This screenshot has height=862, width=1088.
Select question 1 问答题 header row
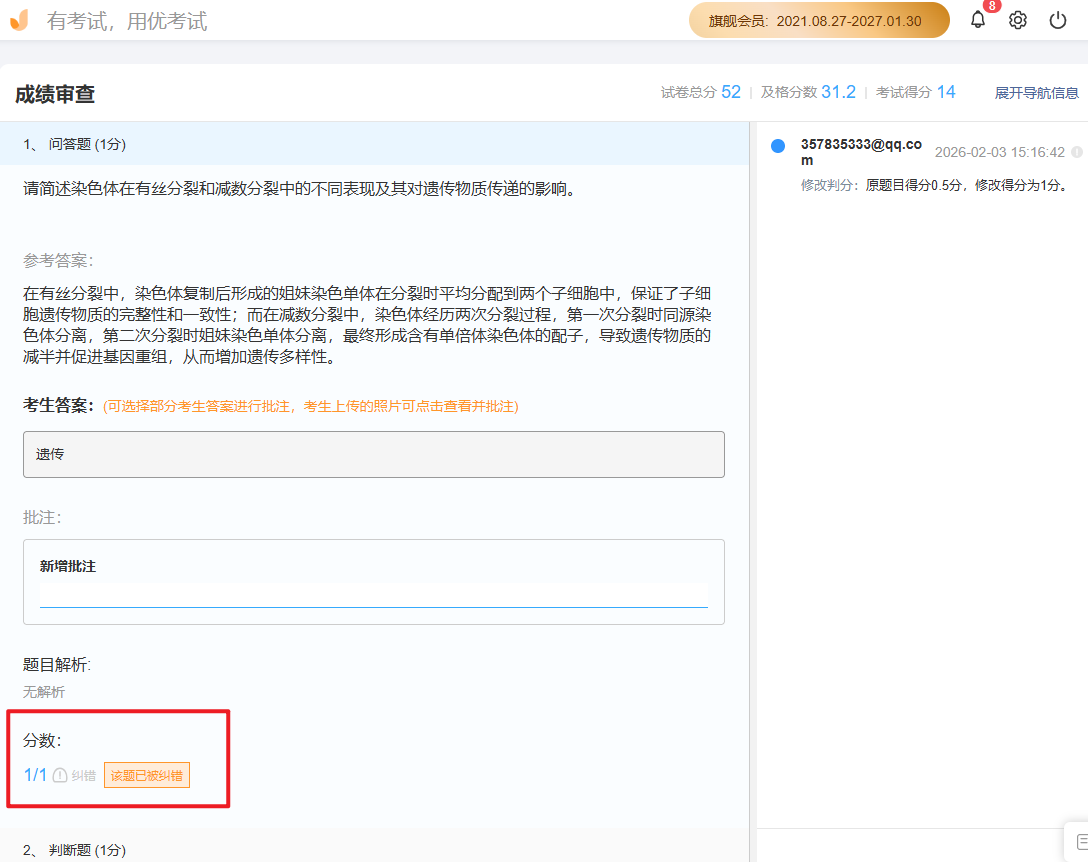(x=373, y=144)
